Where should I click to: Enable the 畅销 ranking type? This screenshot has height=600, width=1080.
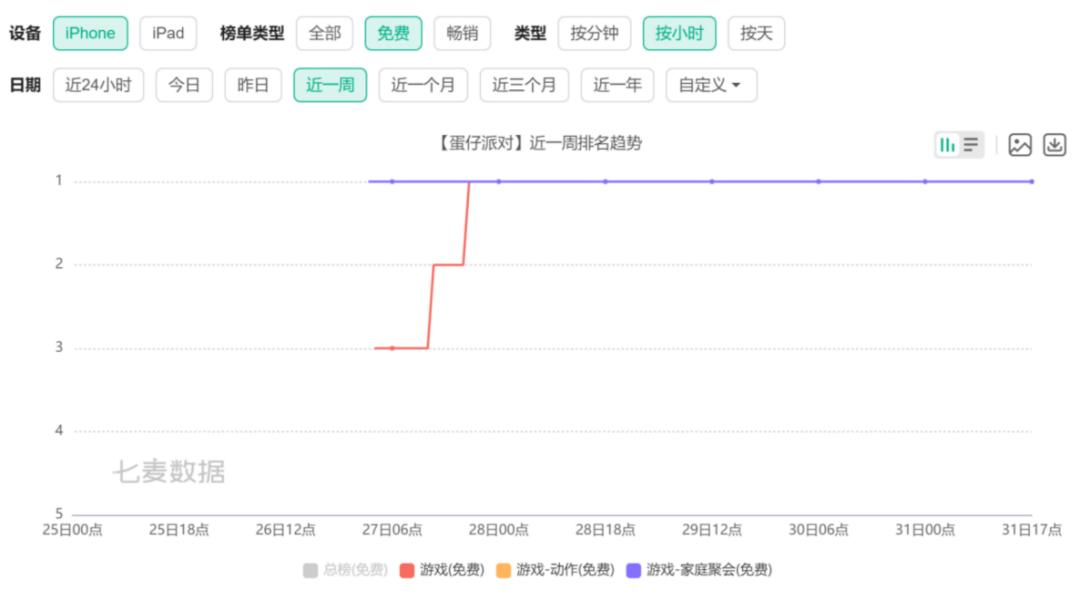464,32
